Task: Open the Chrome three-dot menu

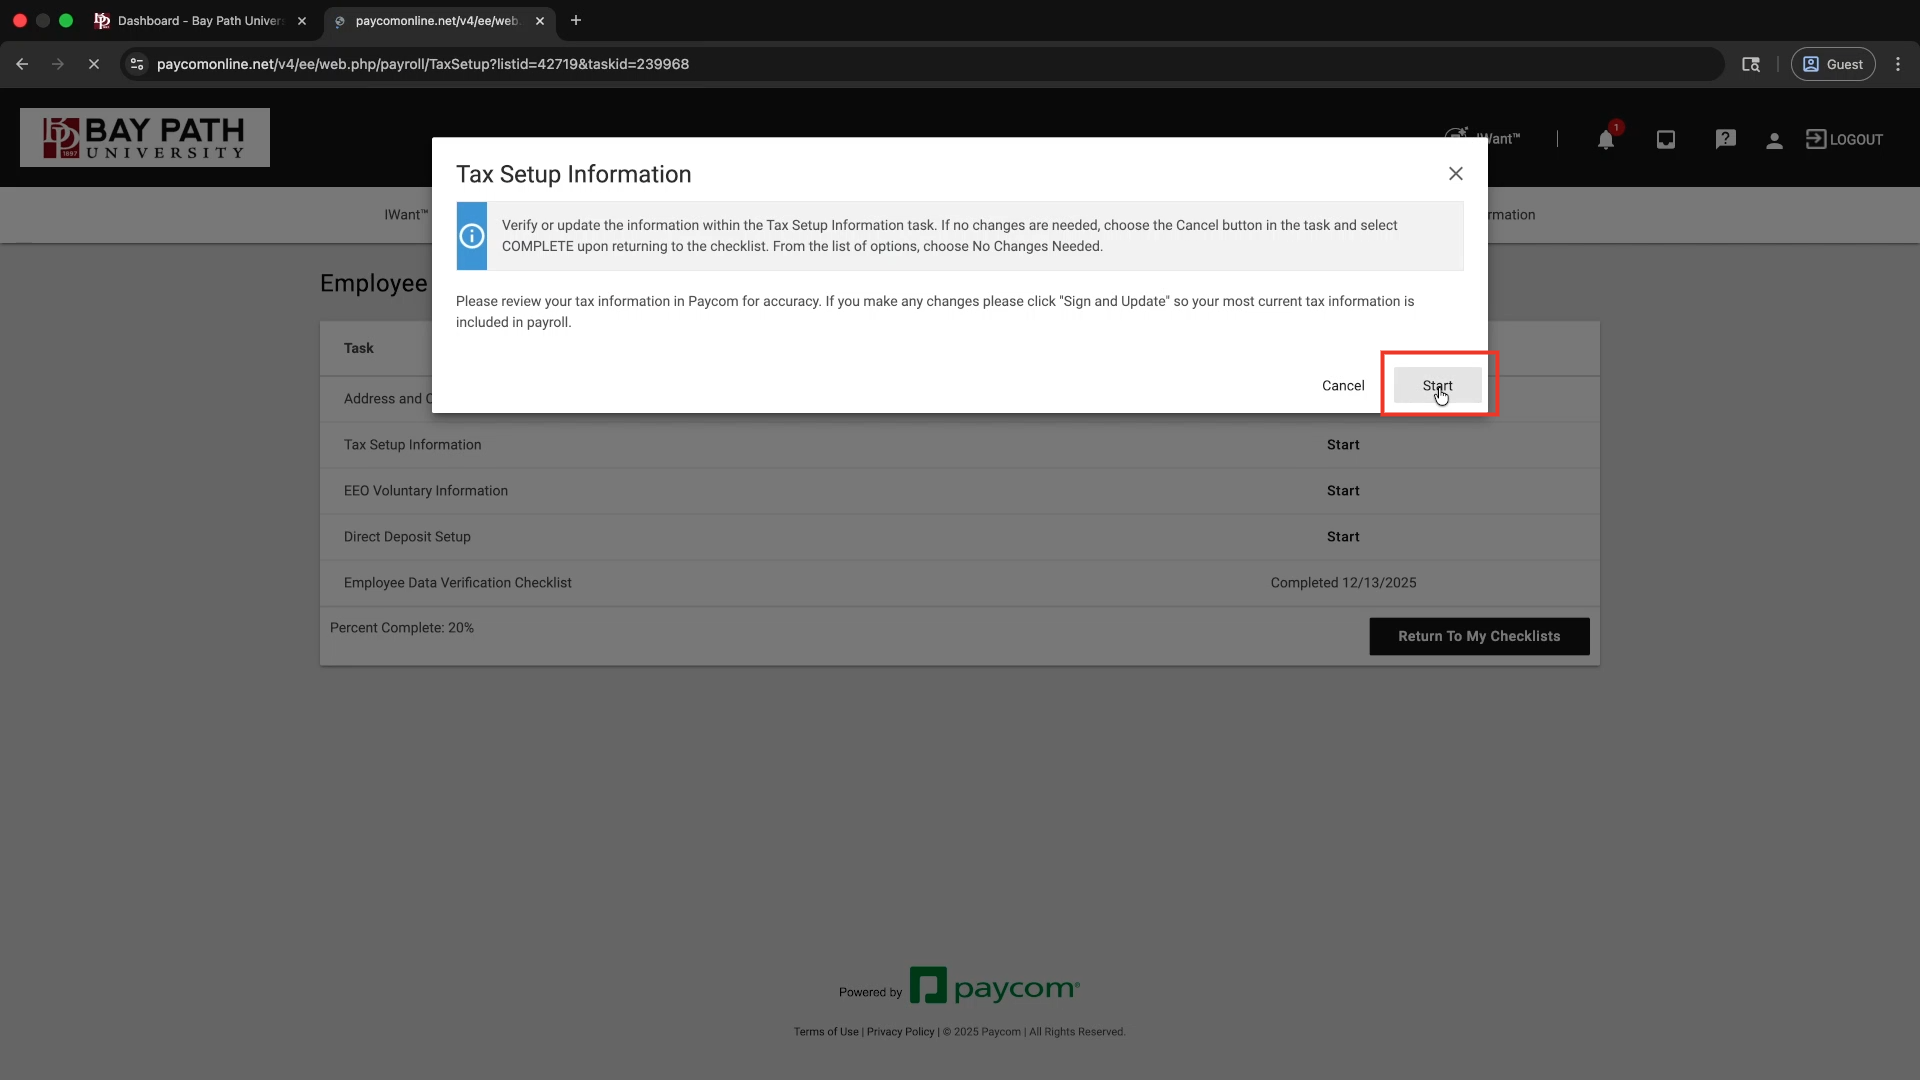Action: (1898, 64)
